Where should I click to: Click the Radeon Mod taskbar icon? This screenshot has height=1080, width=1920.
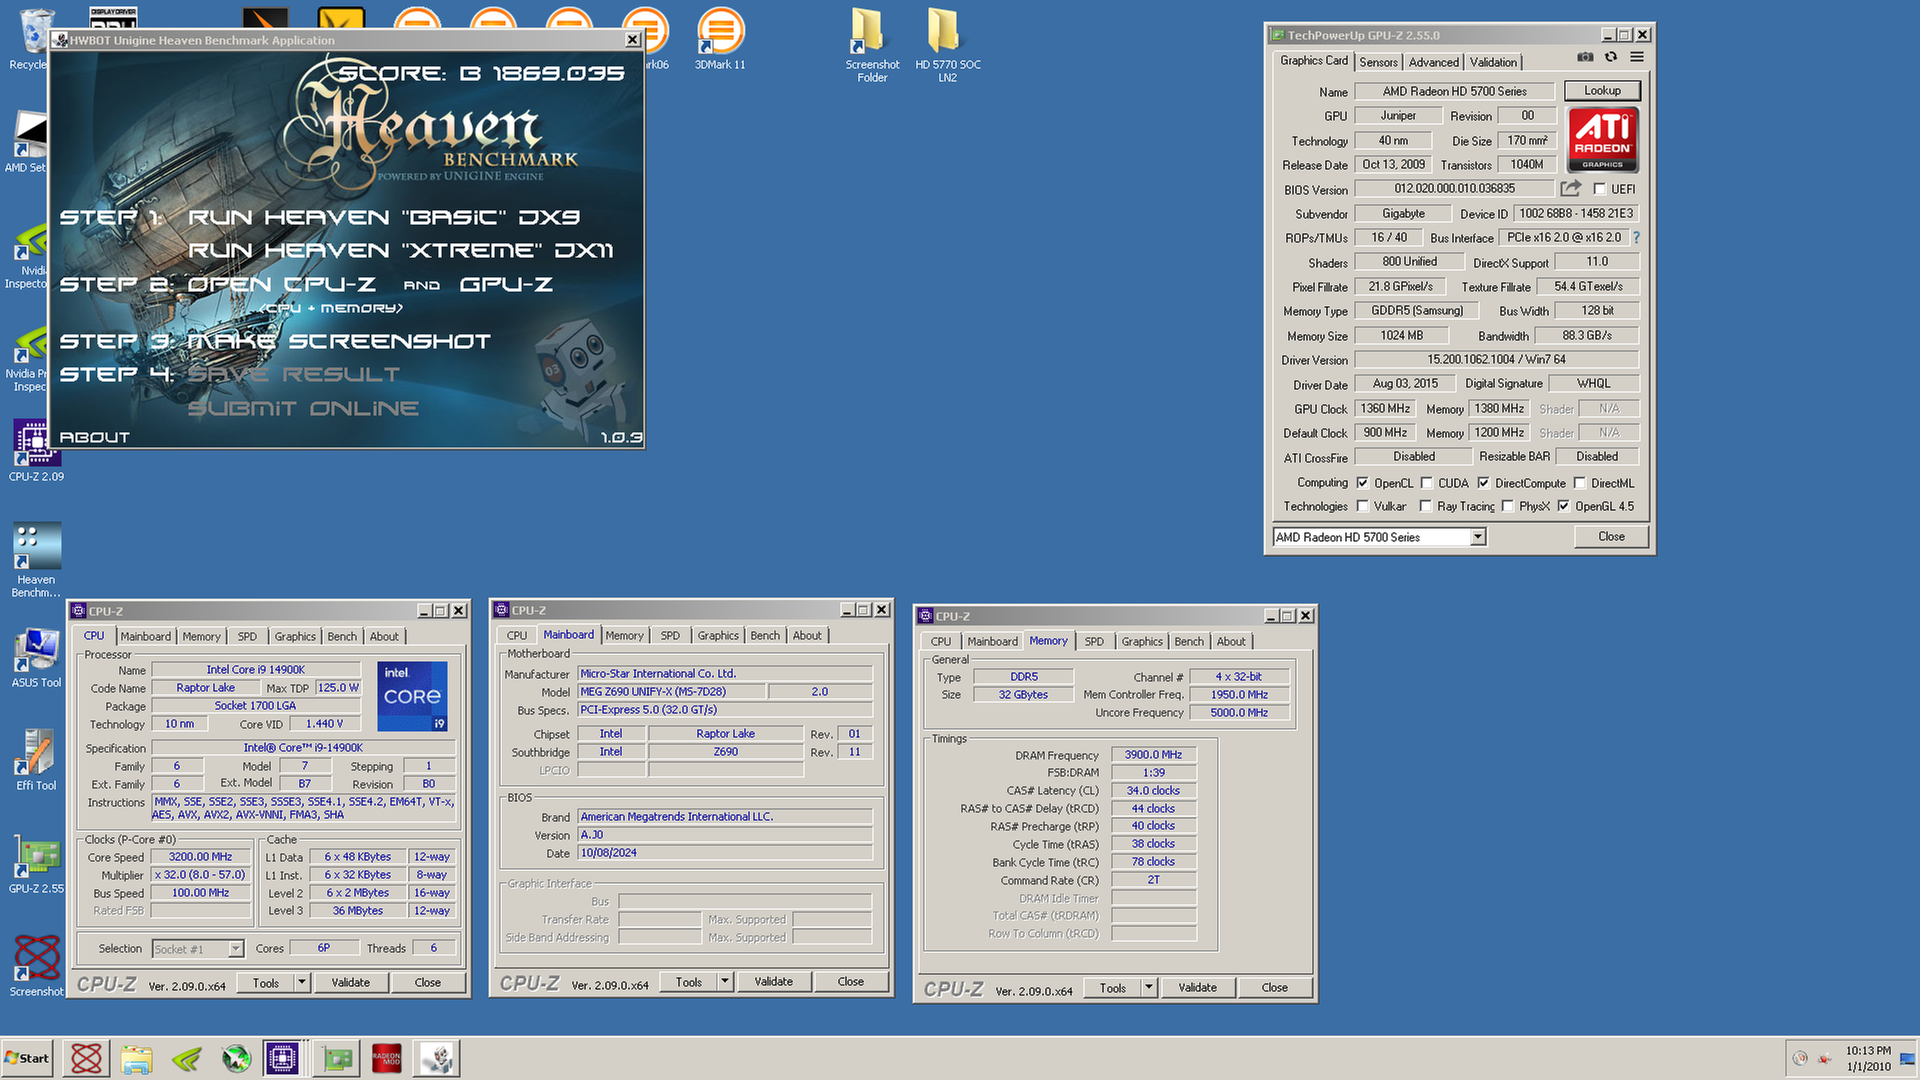coord(387,1058)
